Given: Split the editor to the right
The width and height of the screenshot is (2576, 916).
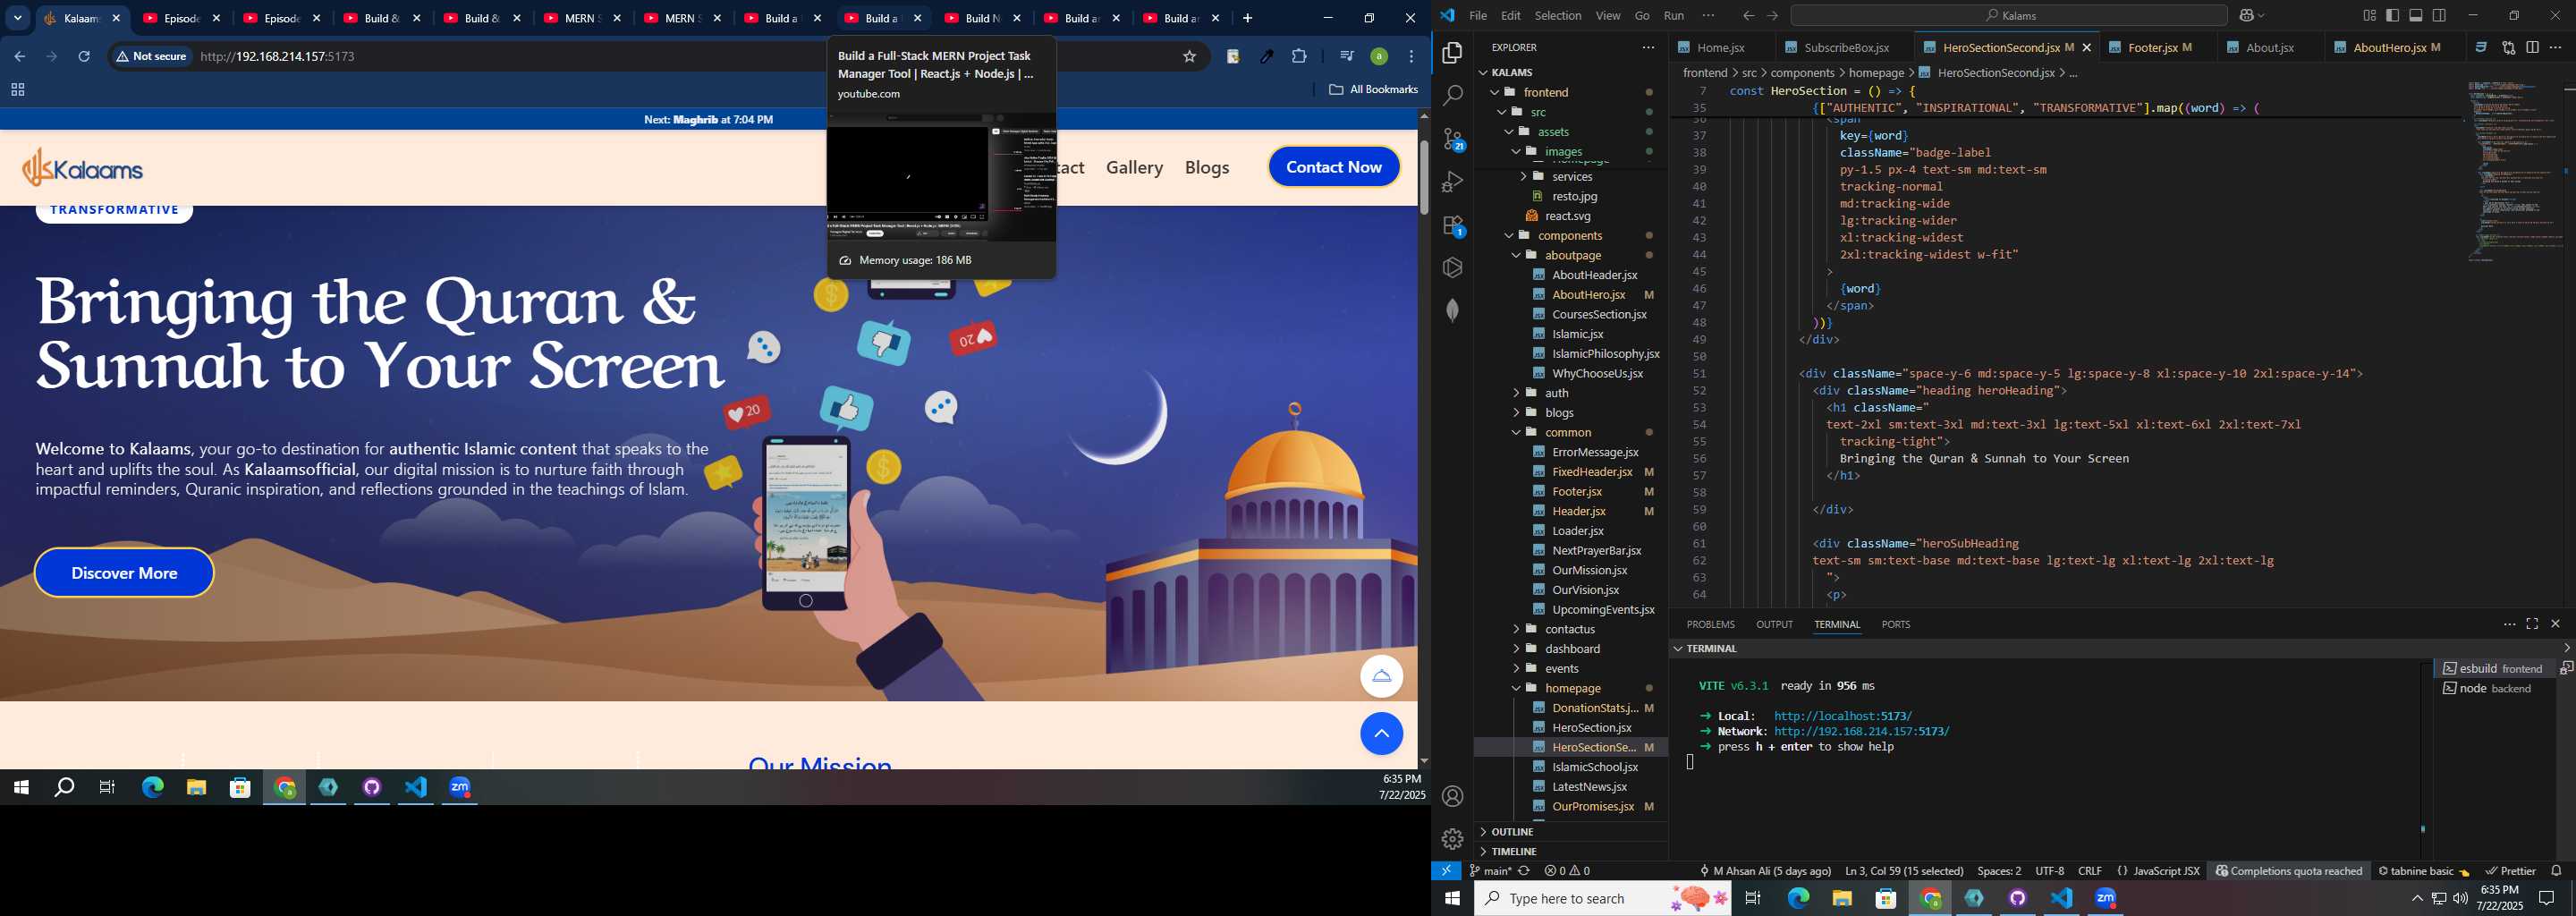Looking at the screenshot, I should click(2532, 47).
